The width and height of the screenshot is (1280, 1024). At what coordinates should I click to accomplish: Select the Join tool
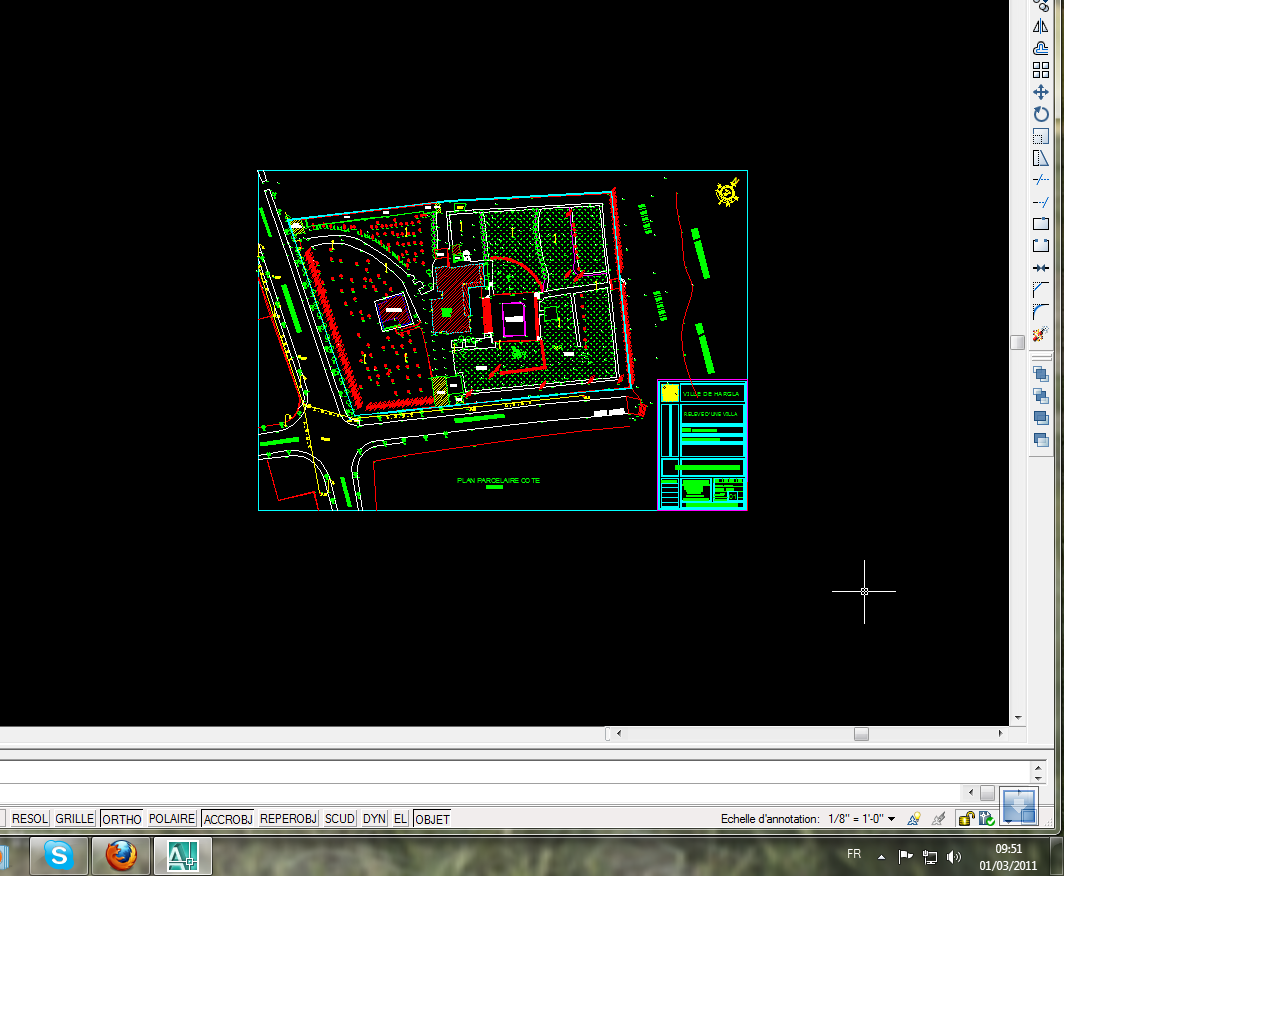(1041, 268)
